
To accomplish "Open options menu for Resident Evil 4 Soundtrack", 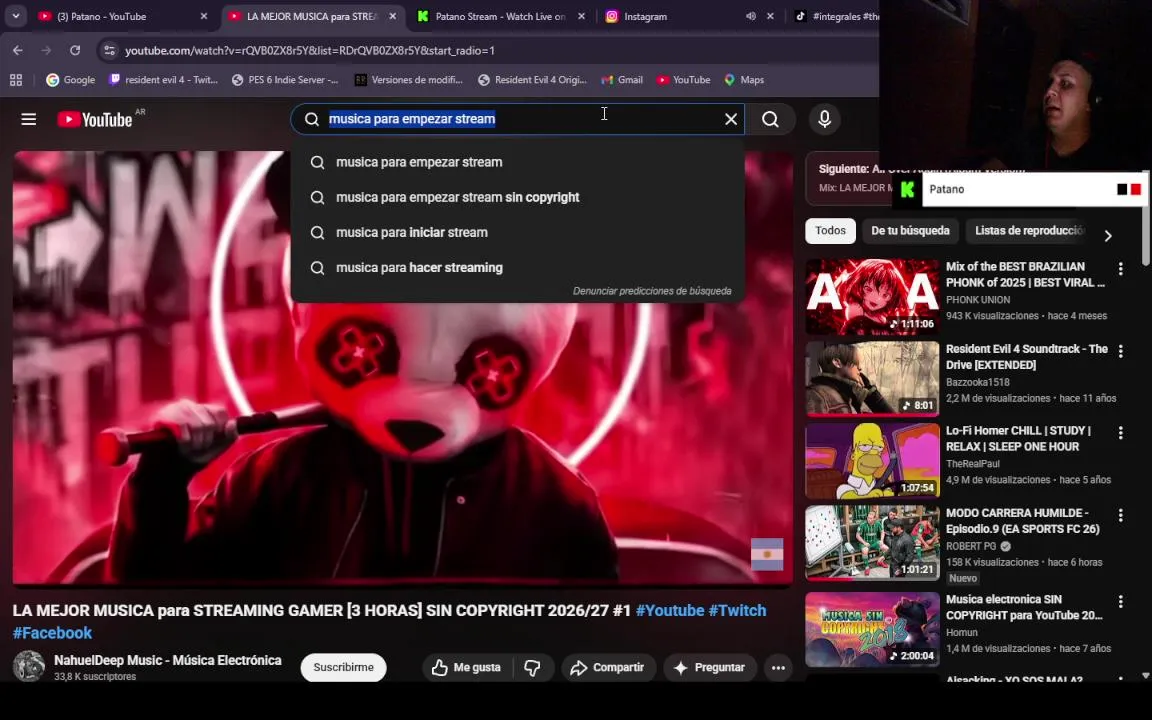I will click(1120, 351).
